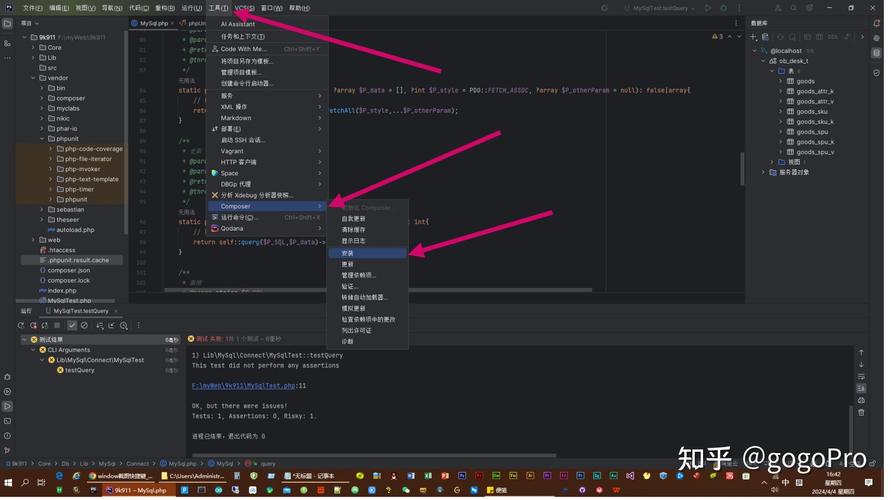This screenshot has height=500, width=891.
Task: Select goods_spu_k table in Database tree
Action: [x=817, y=143]
